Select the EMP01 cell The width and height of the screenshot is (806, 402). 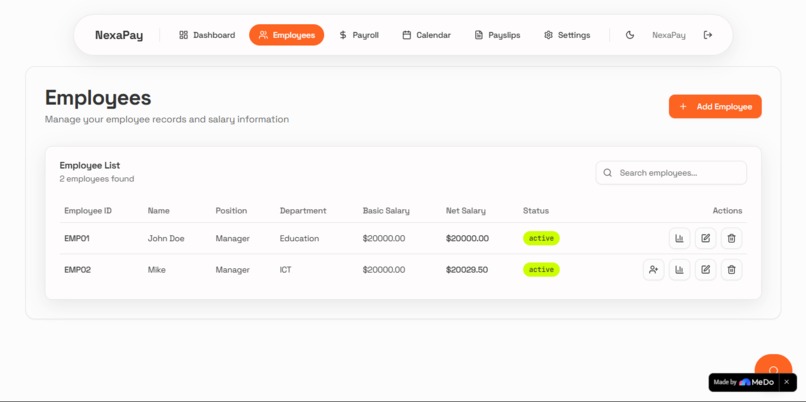(78, 239)
